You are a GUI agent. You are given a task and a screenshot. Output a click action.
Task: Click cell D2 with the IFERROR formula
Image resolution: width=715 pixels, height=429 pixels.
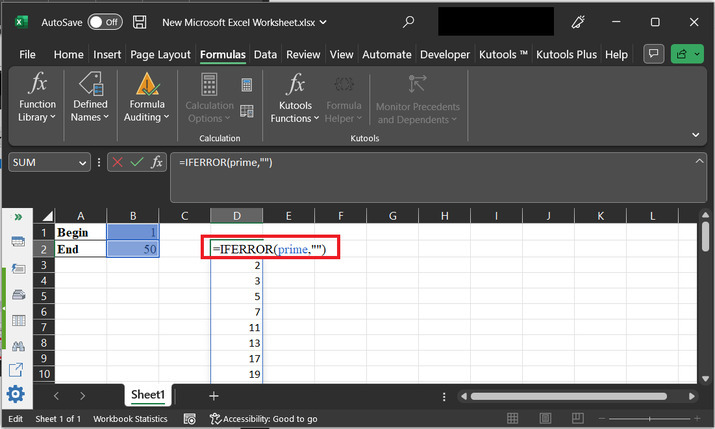[270, 249]
